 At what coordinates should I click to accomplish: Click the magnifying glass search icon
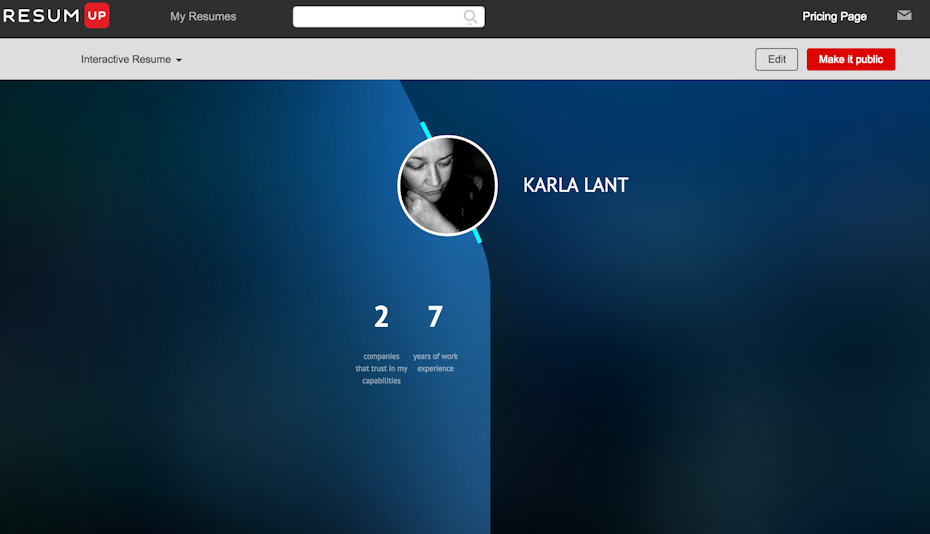coord(471,17)
